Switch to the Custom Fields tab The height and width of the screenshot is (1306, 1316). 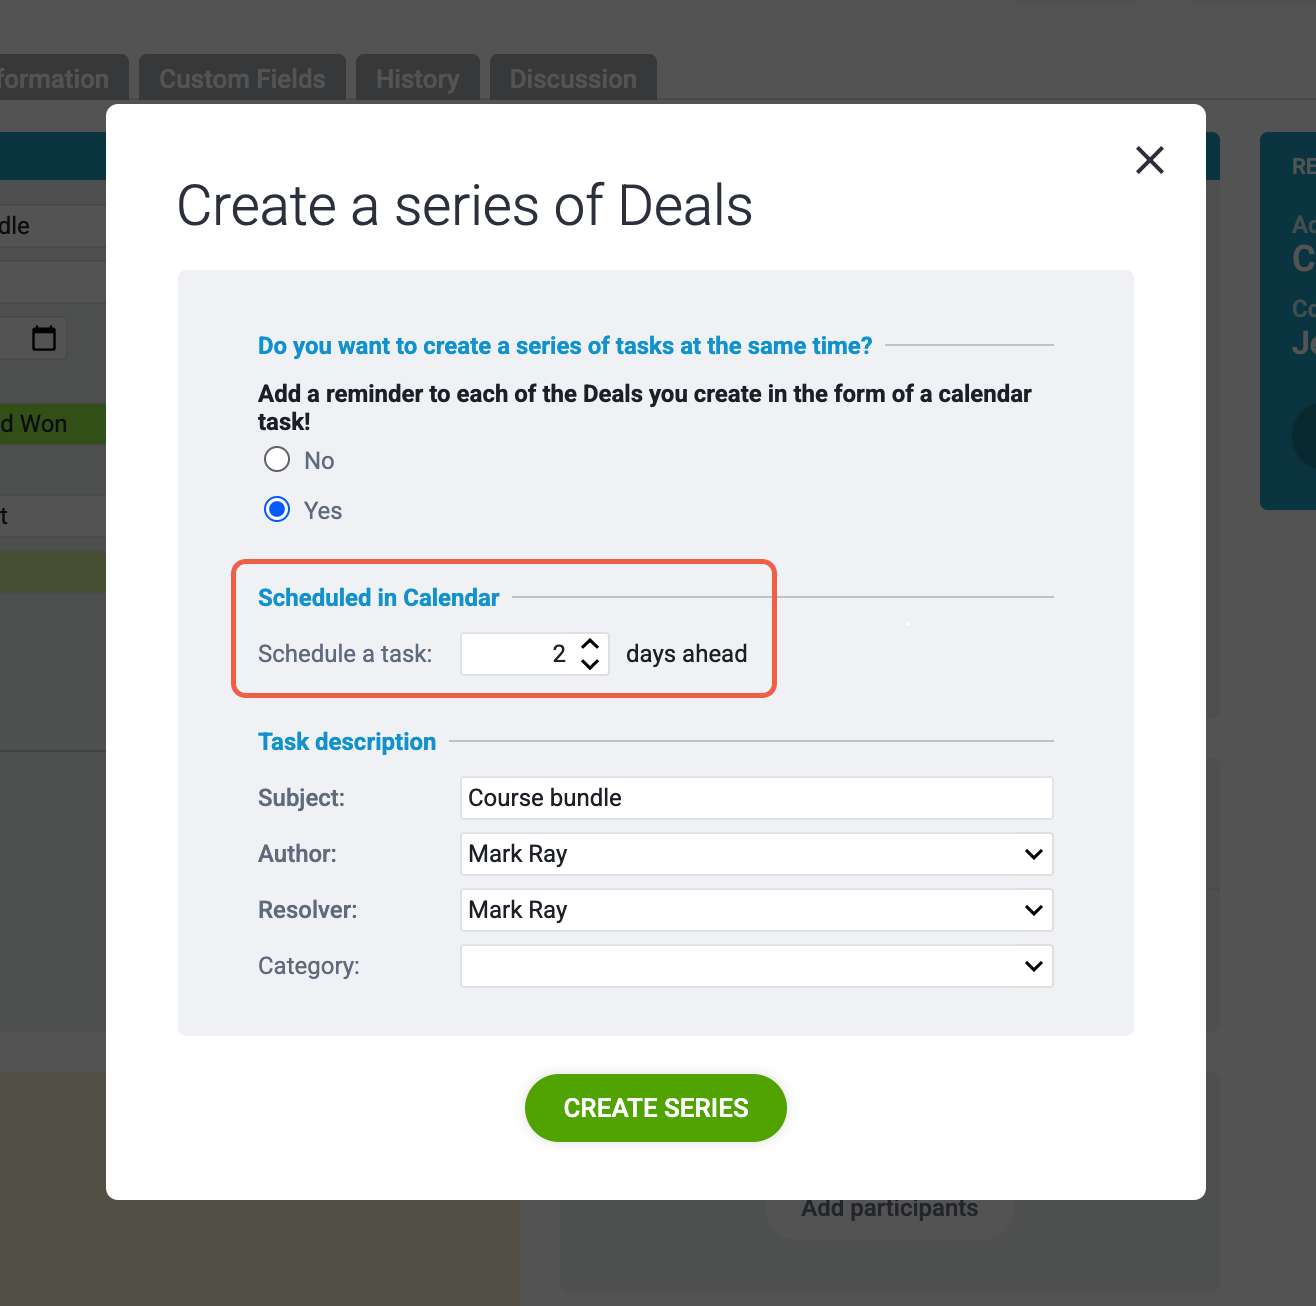pos(242,79)
